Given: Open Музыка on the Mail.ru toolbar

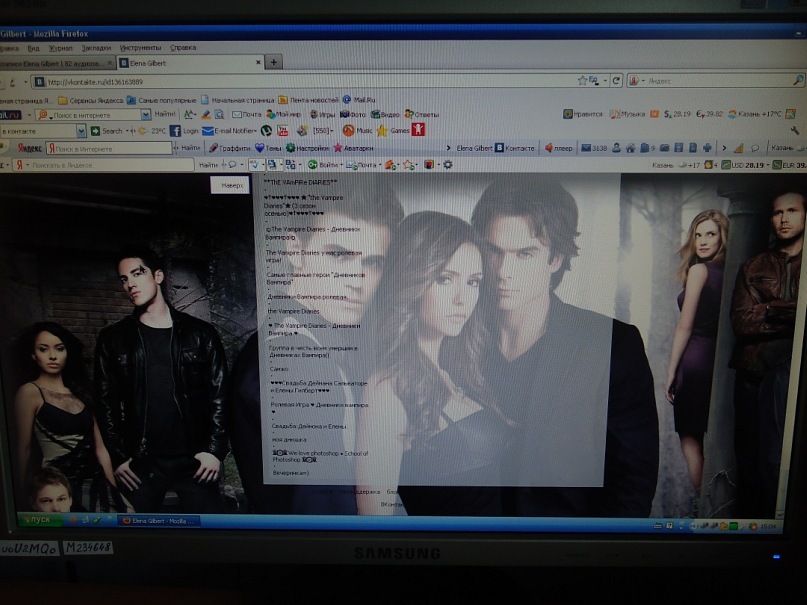Looking at the screenshot, I should pyautogui.click(x=627, y=114).
